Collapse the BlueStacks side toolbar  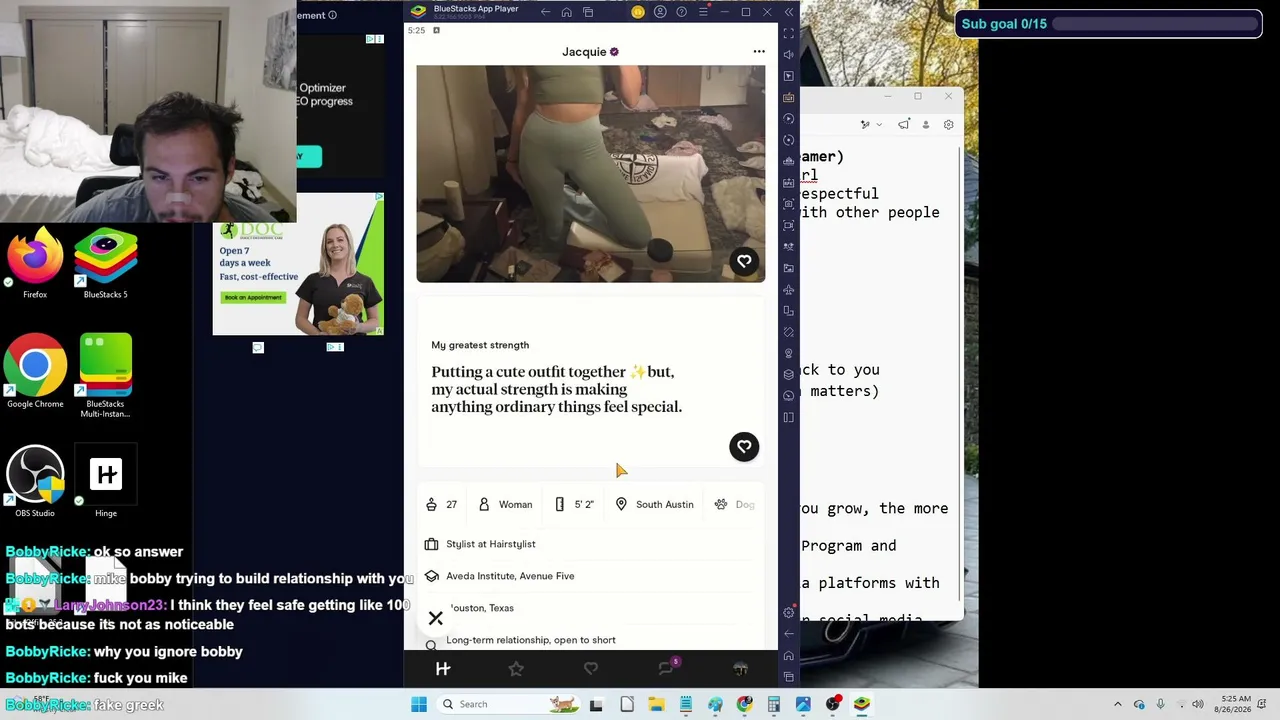pyautogui.click(x=789, y=12)
